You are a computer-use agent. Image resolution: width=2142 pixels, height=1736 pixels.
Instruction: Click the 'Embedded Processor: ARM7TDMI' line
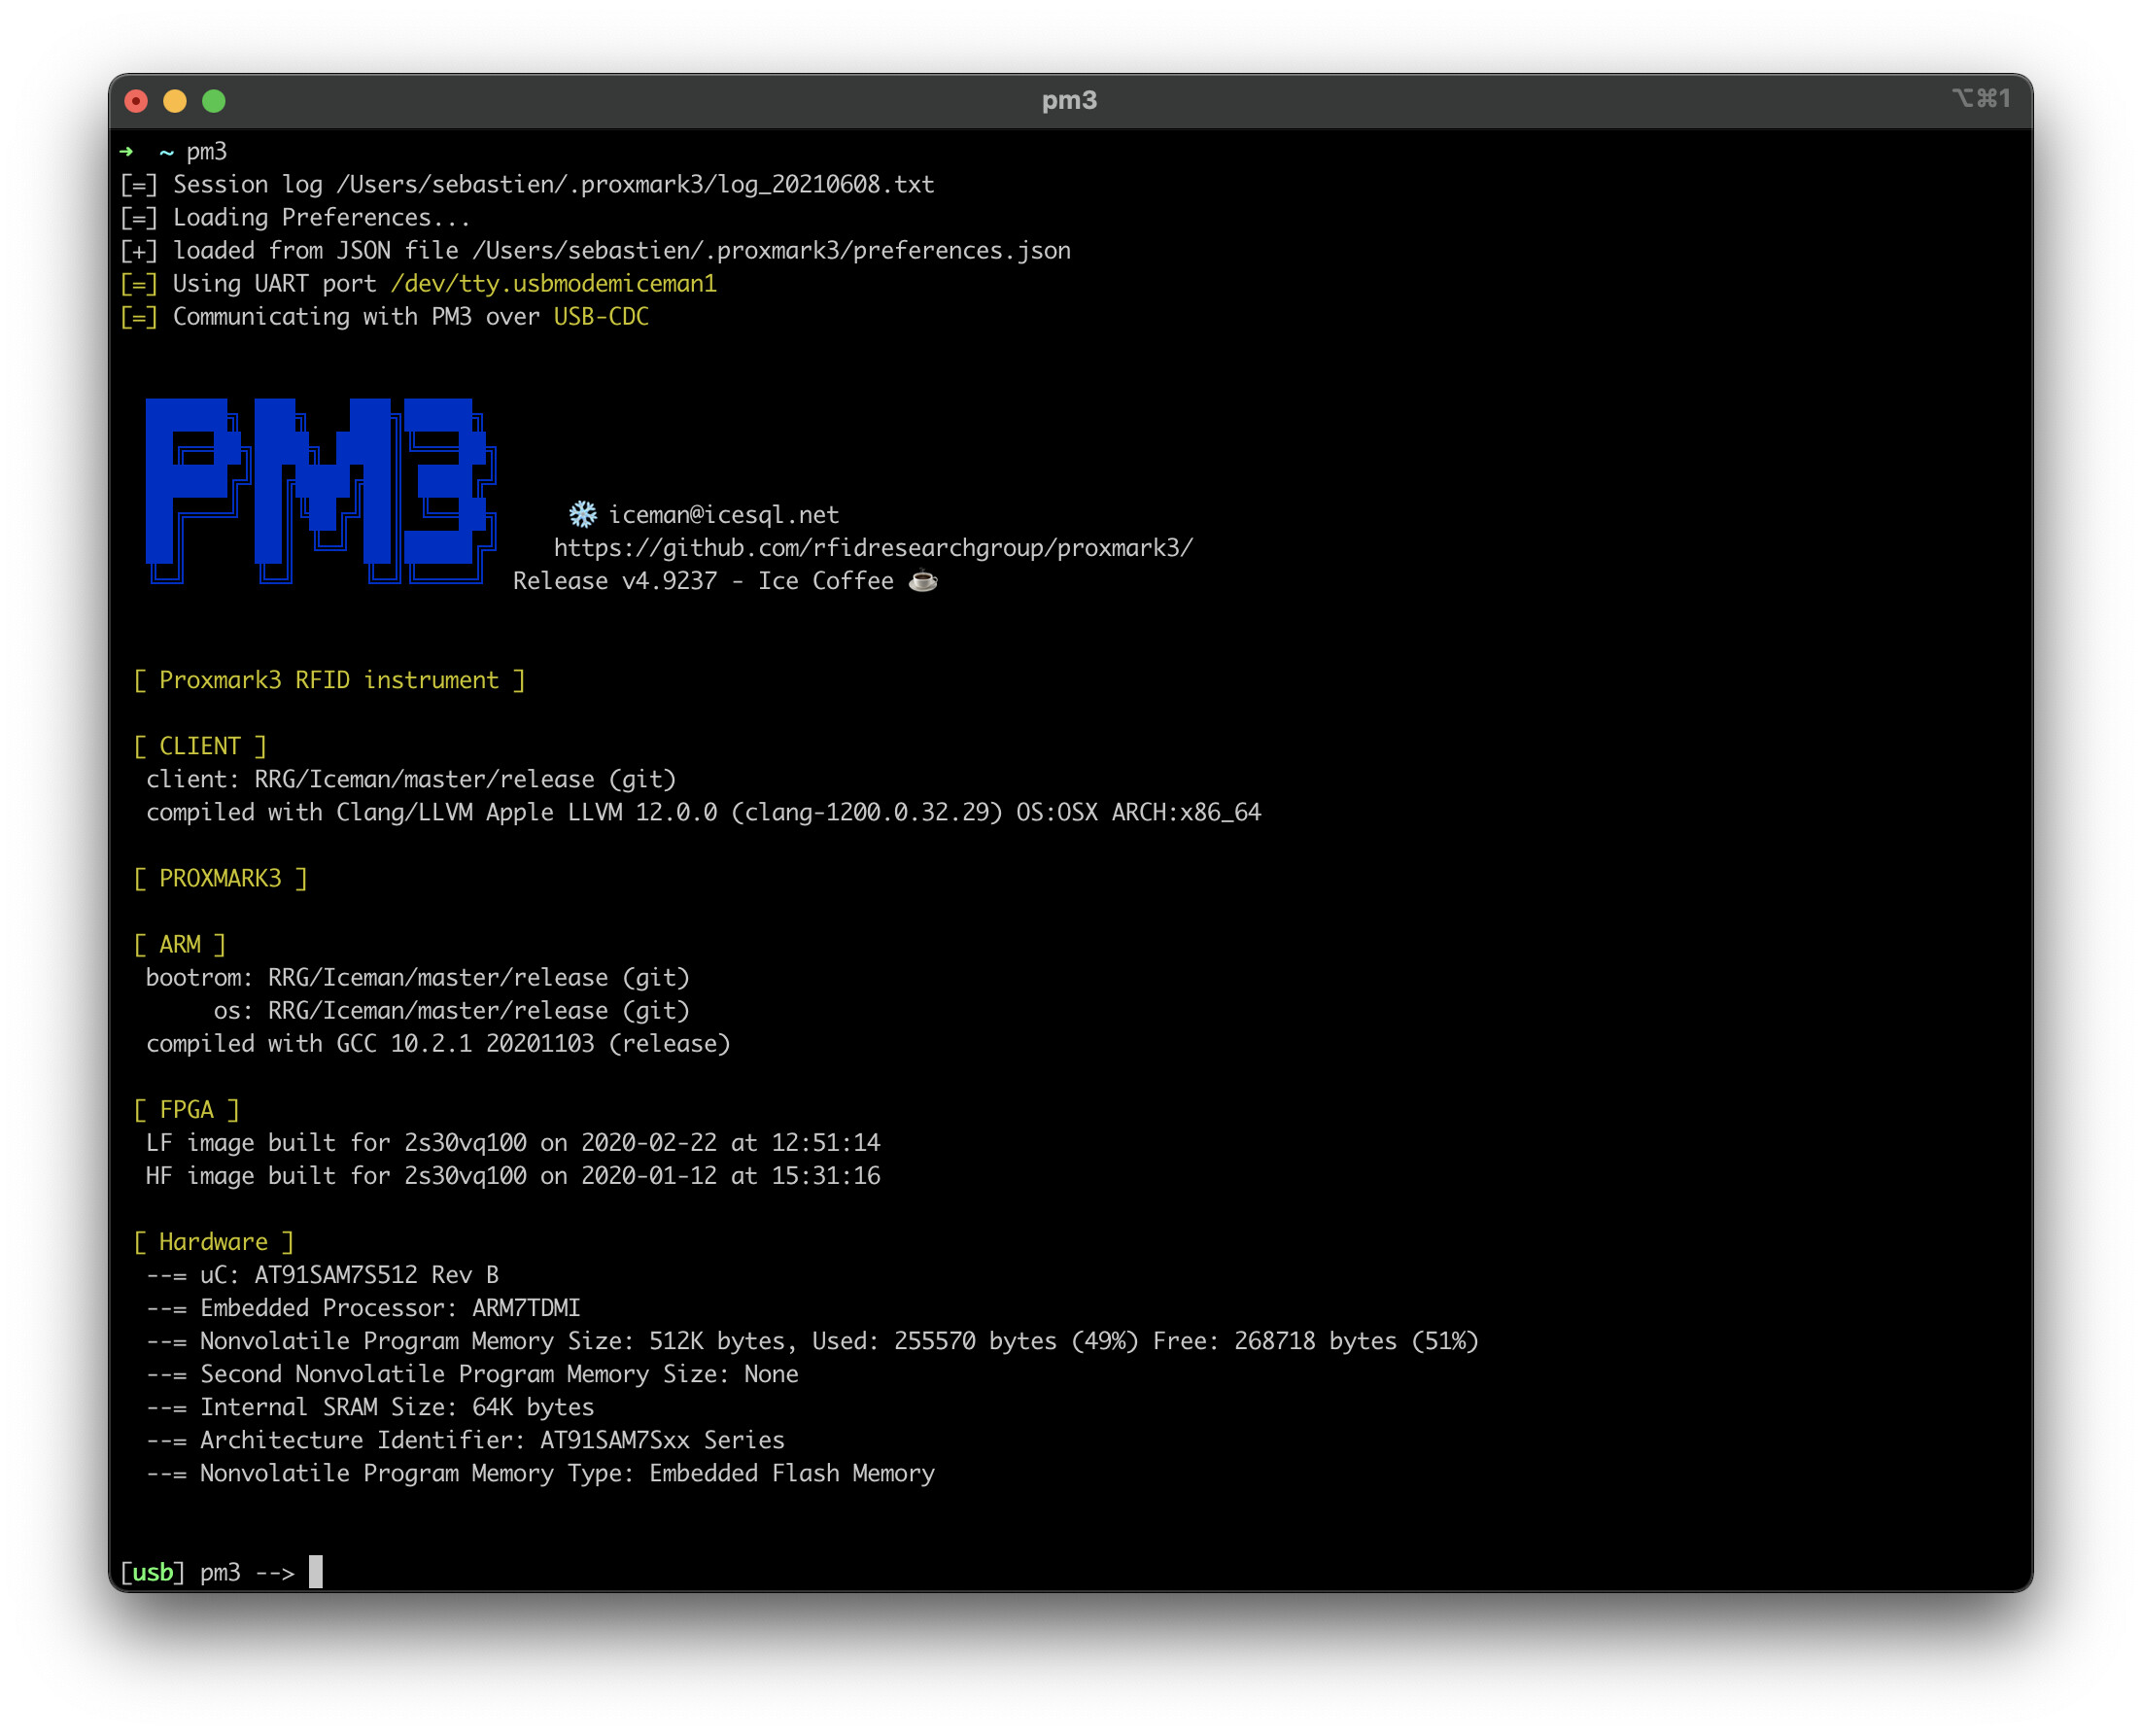[363, 1308]
